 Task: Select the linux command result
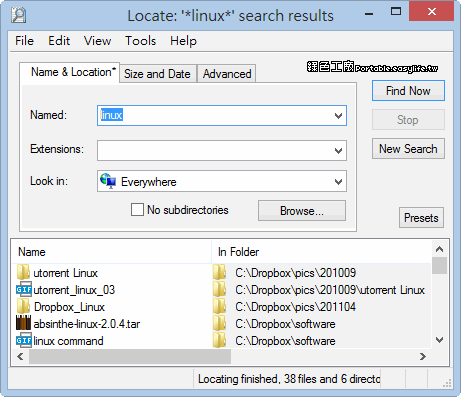click(x=68, y=341)
